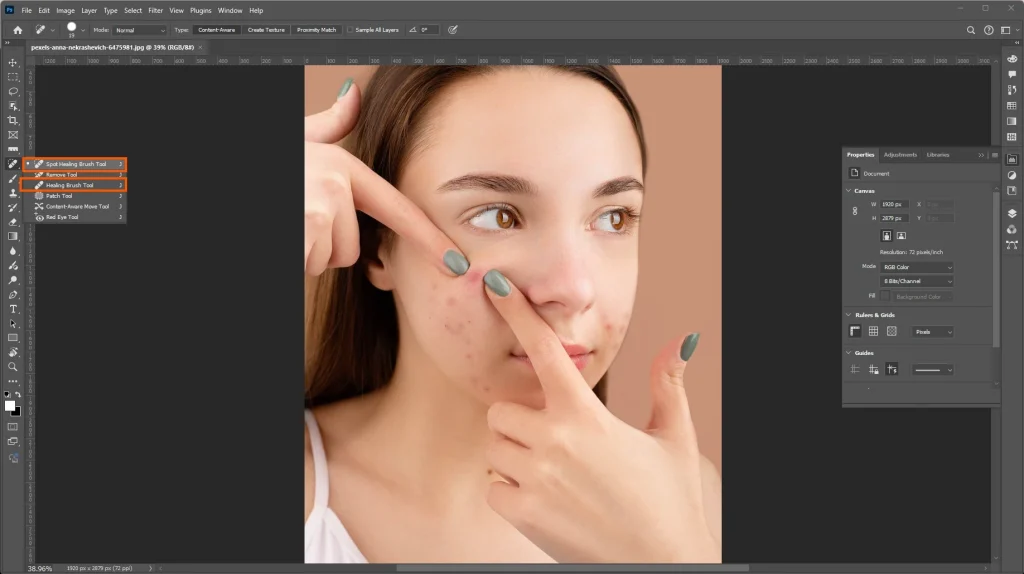Open the blend Mode dropdown set to Normal
1024x574 pixels.
click(x=140, y=30)
